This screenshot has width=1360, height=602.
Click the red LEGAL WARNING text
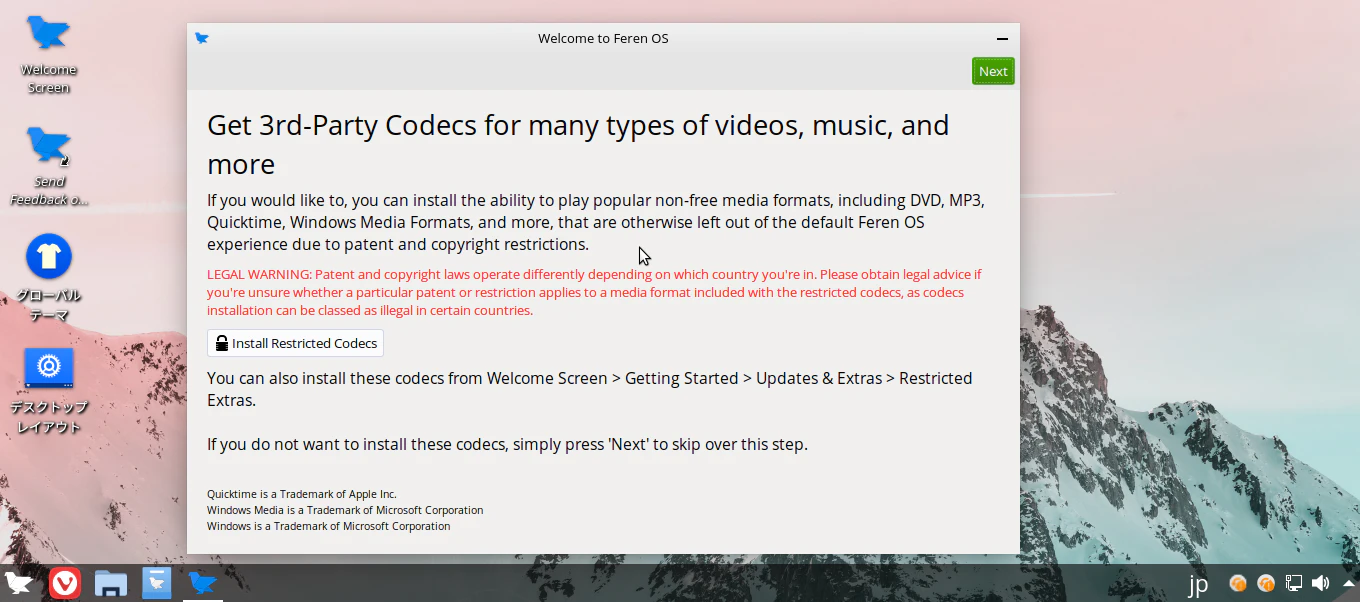596,292
